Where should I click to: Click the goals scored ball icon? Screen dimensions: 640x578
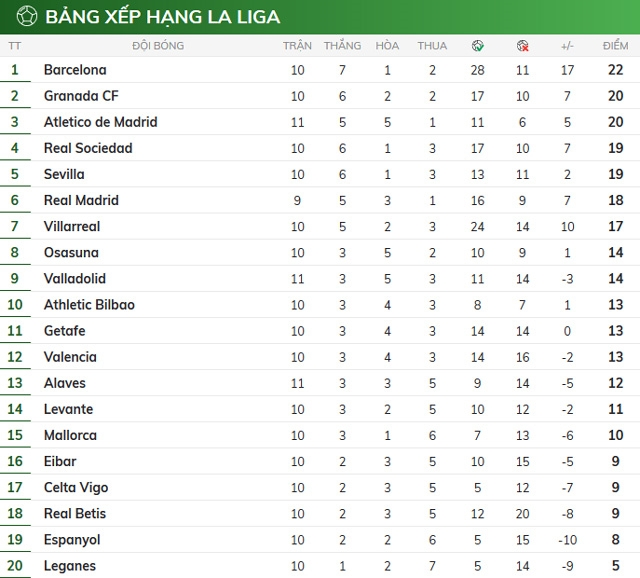pos(477,46)
